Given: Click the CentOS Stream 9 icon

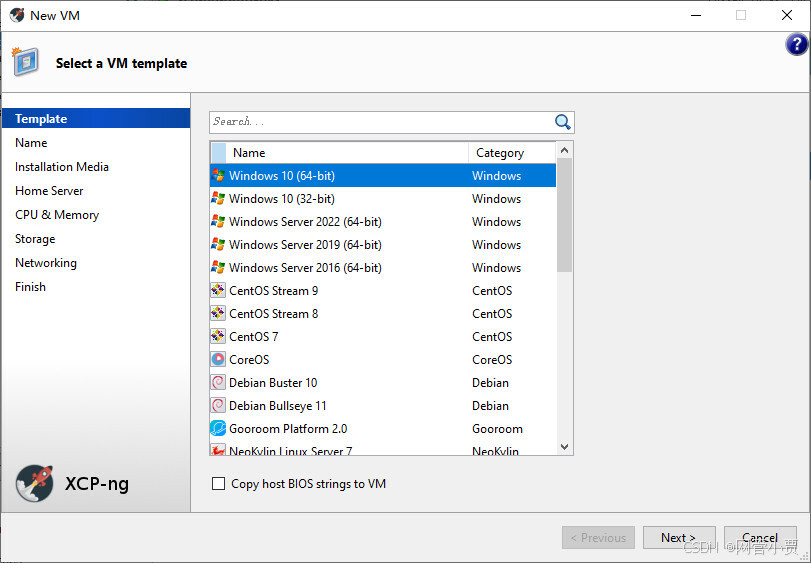Looking at the screenshot, I should tap(218, 291).
